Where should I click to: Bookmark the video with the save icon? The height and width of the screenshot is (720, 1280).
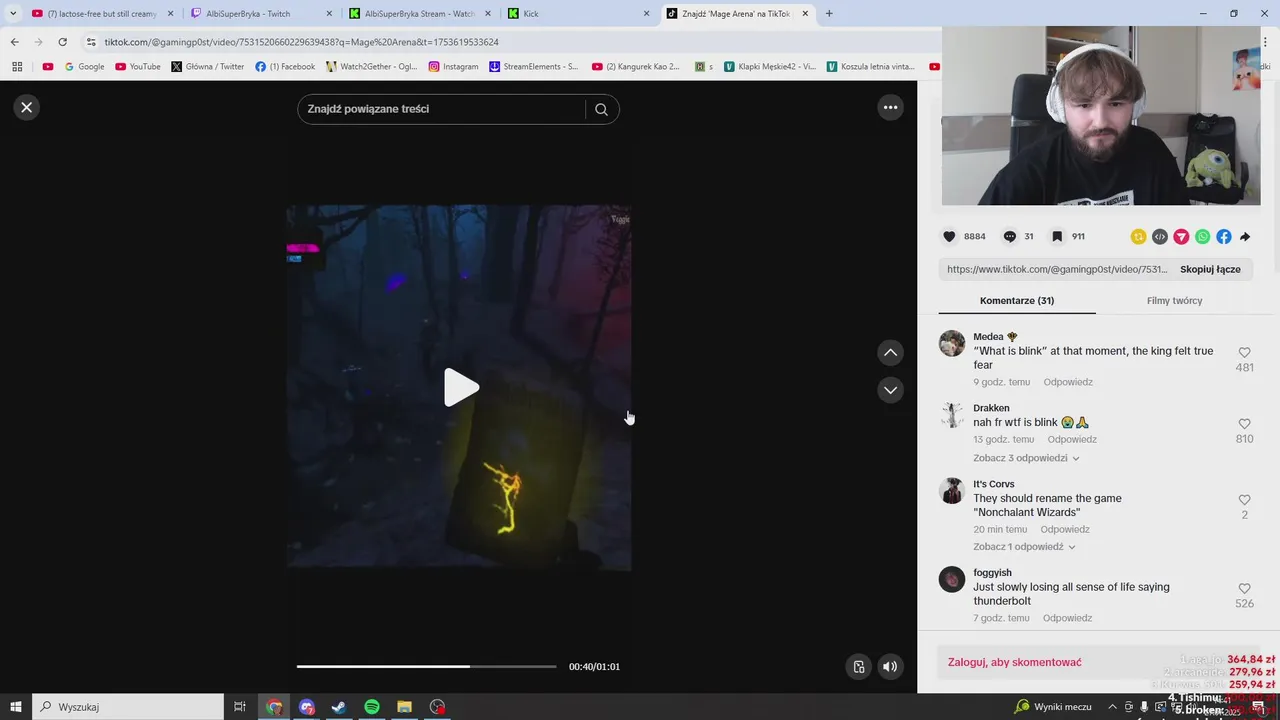click(x=1056, y=237)
